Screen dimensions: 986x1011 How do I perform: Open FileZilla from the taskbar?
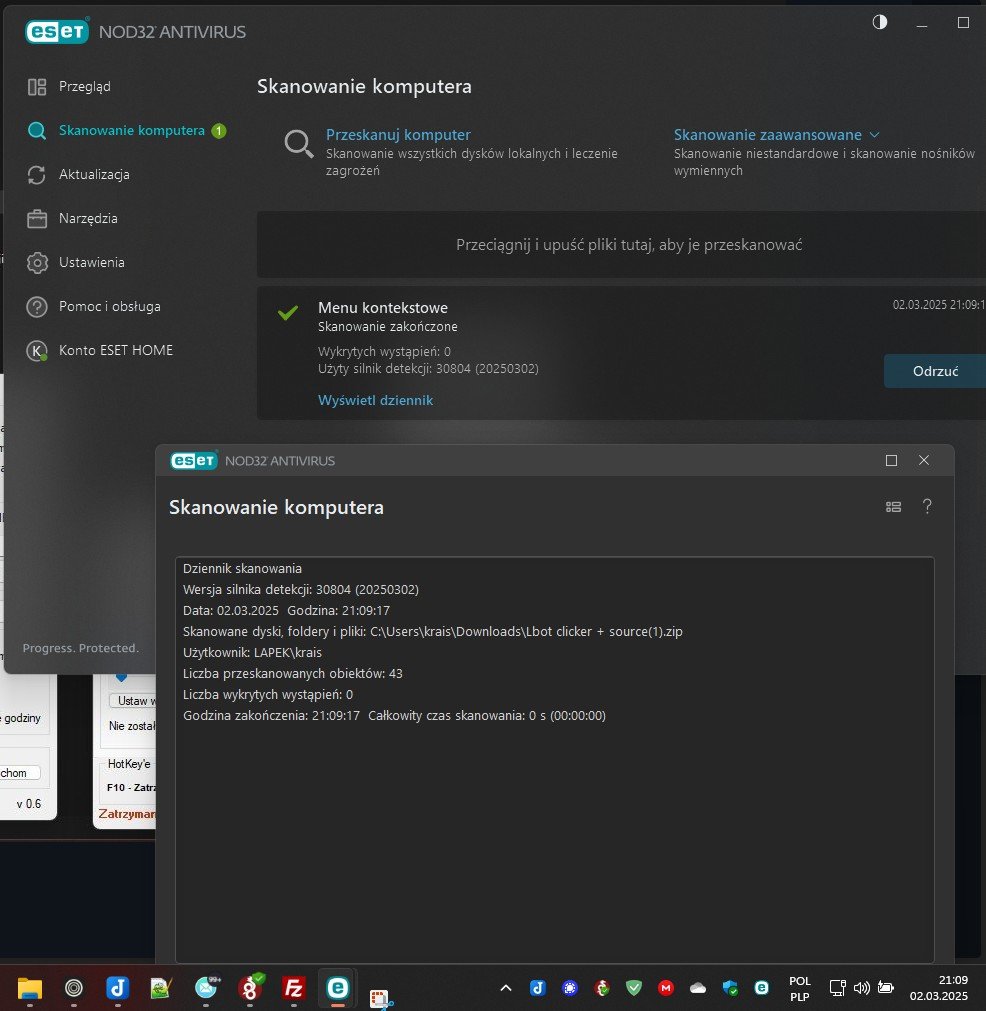point(294,988)
